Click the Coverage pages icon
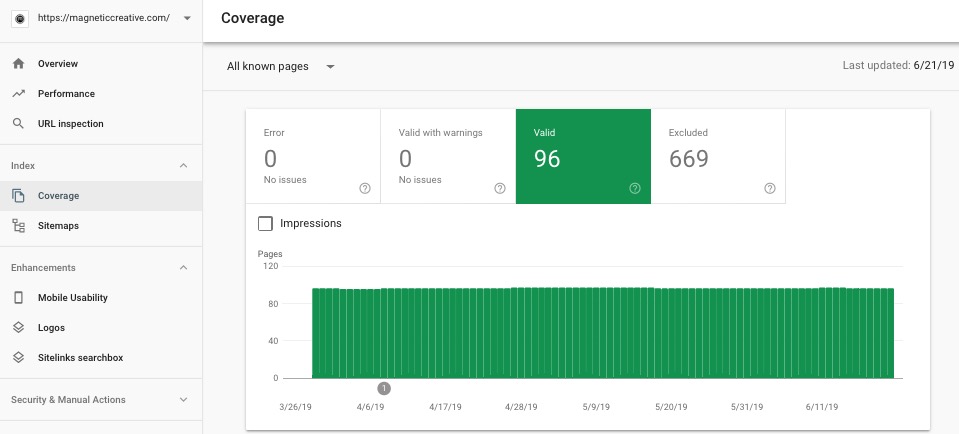This screenshot has width=959, height=434. pyautogui.click(x=18, y=196)
